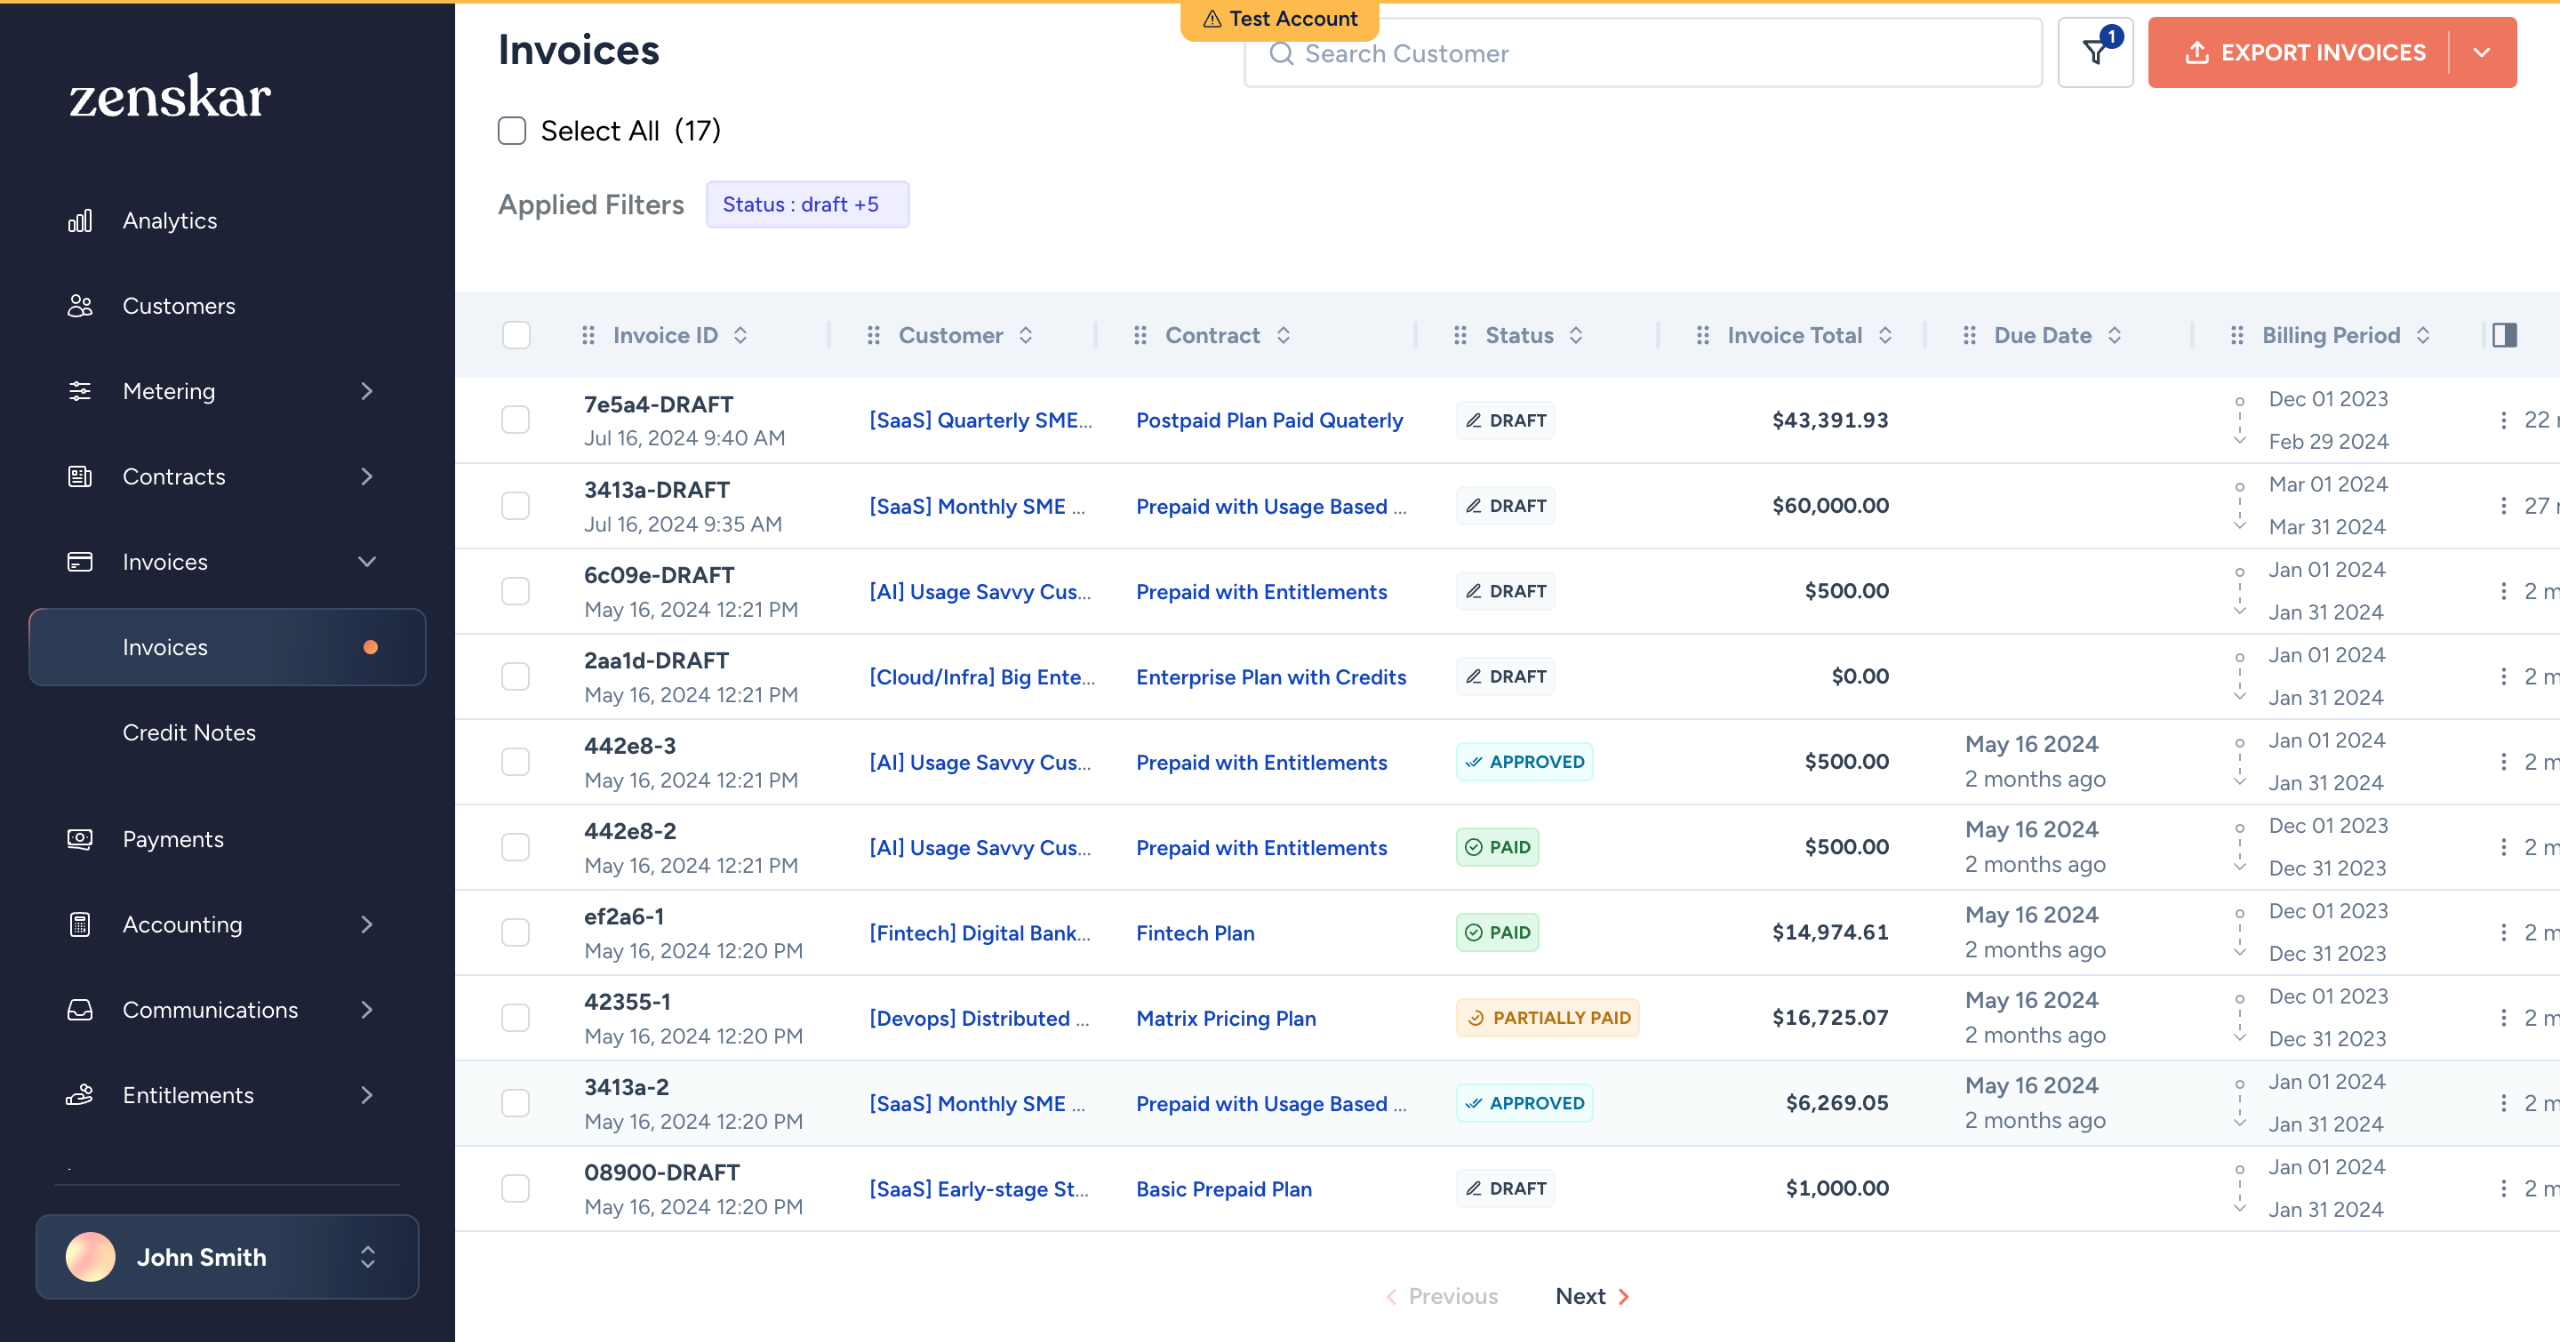Go to Customers menu item
Screen dimensions: 2560x1342
pyautogui.click(x=179, y=306)
